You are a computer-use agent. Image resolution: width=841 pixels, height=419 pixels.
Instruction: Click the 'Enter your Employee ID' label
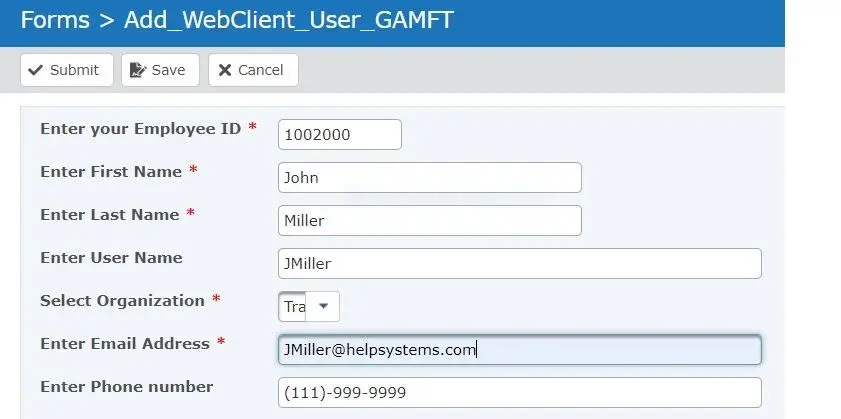(140, 129)
